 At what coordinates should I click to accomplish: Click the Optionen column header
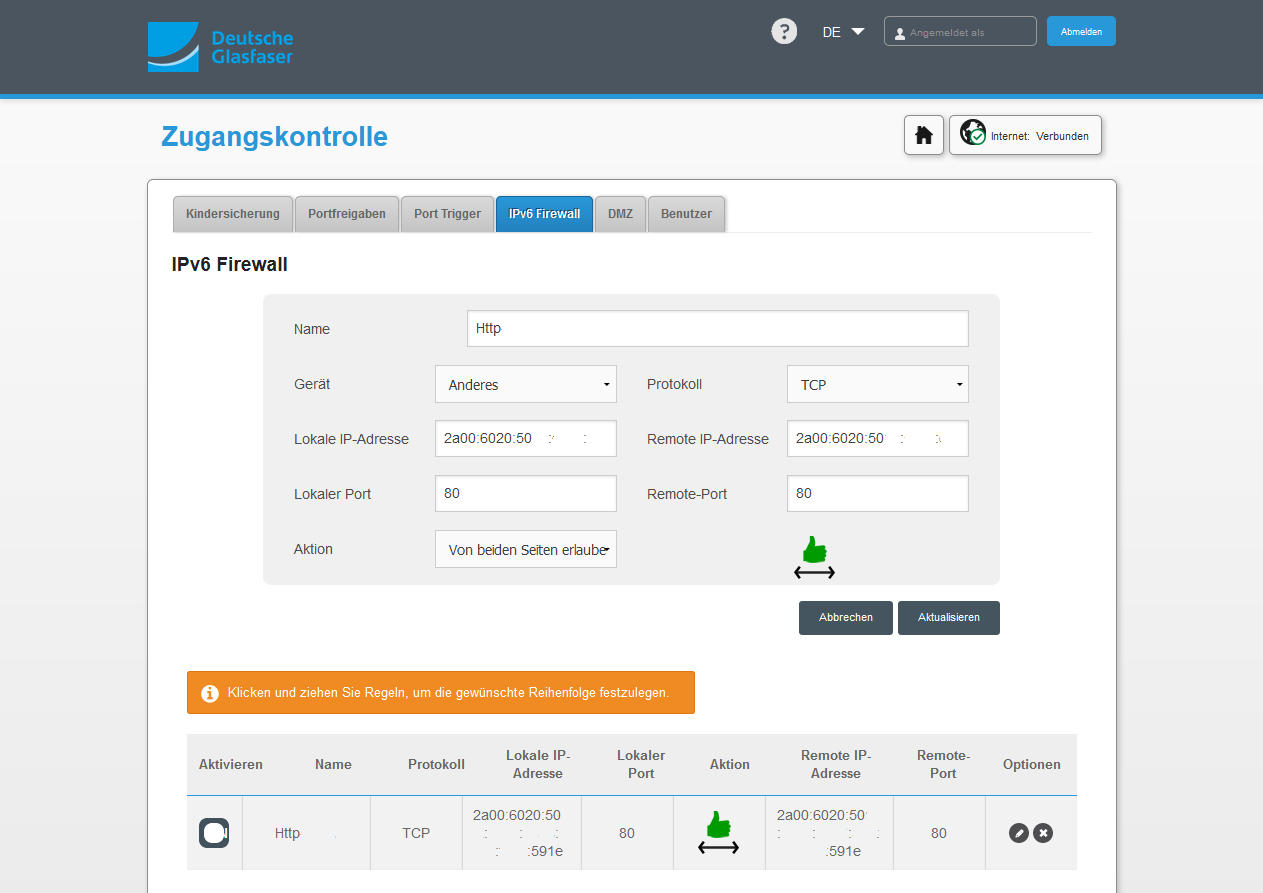pyautogui.click(x=1032, y=764)
